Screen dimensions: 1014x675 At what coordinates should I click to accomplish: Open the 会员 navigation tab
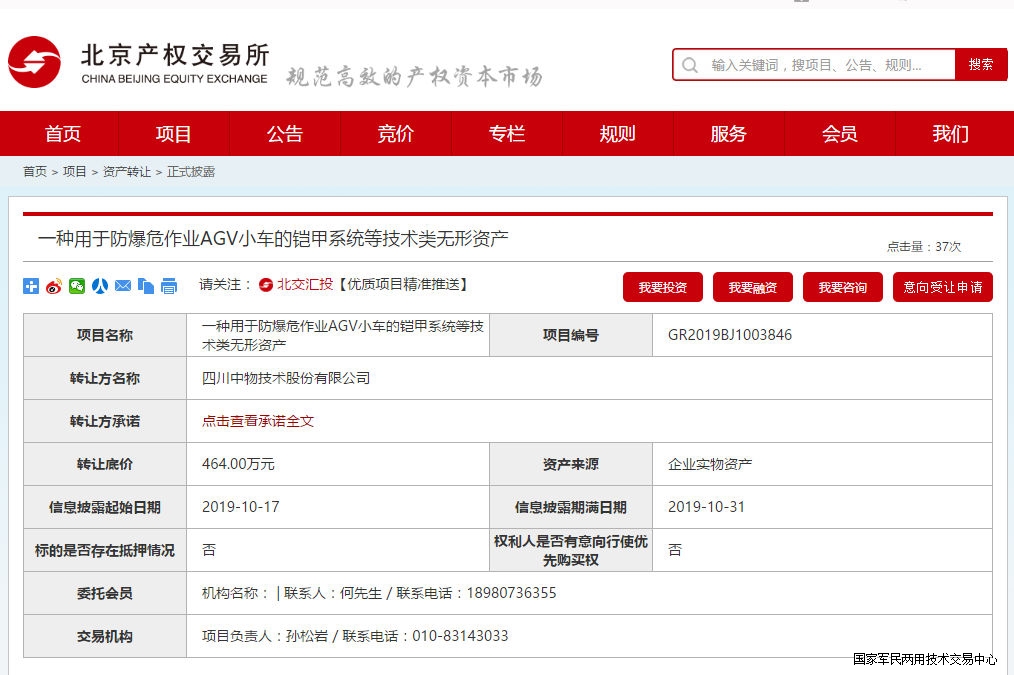click(x=839, y=133)
